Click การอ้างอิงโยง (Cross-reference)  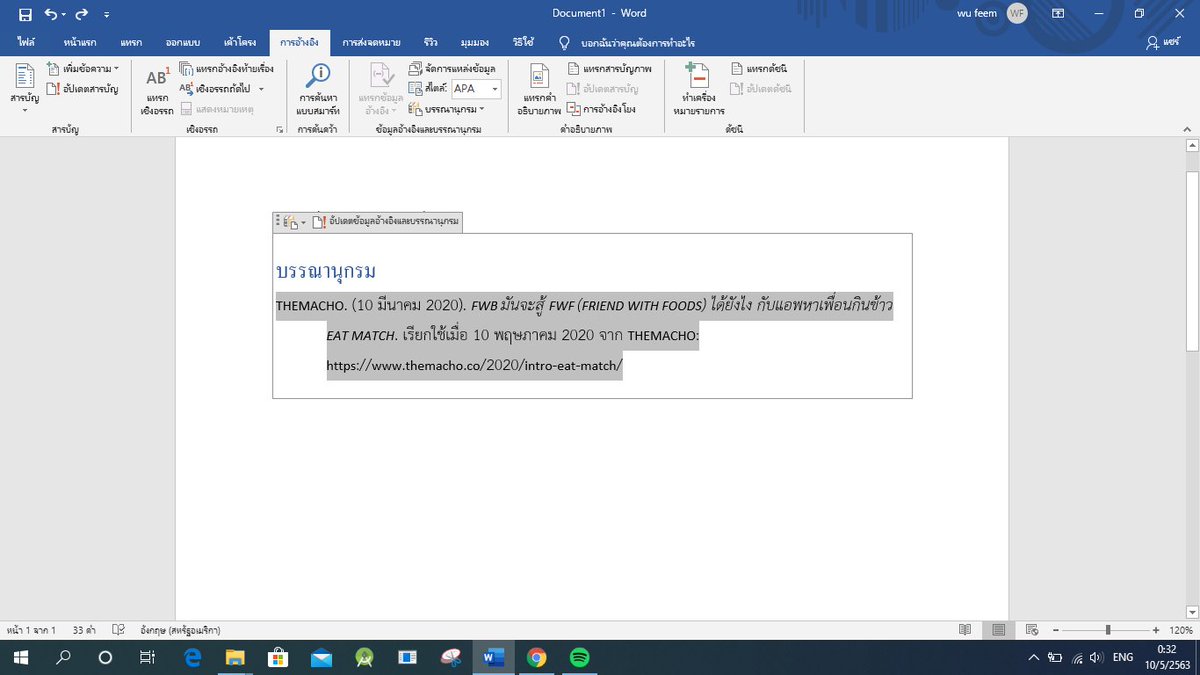[601, 109]
